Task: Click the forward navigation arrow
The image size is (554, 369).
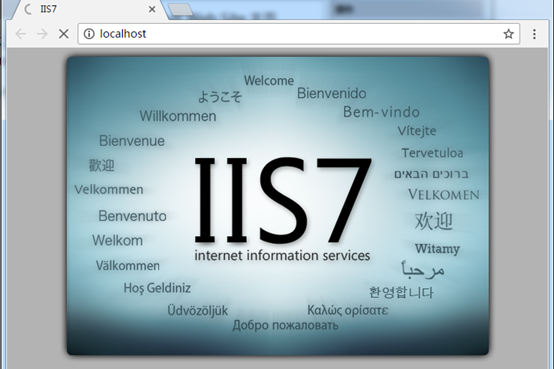Action: pyautogui.click(x=42, y=34)
